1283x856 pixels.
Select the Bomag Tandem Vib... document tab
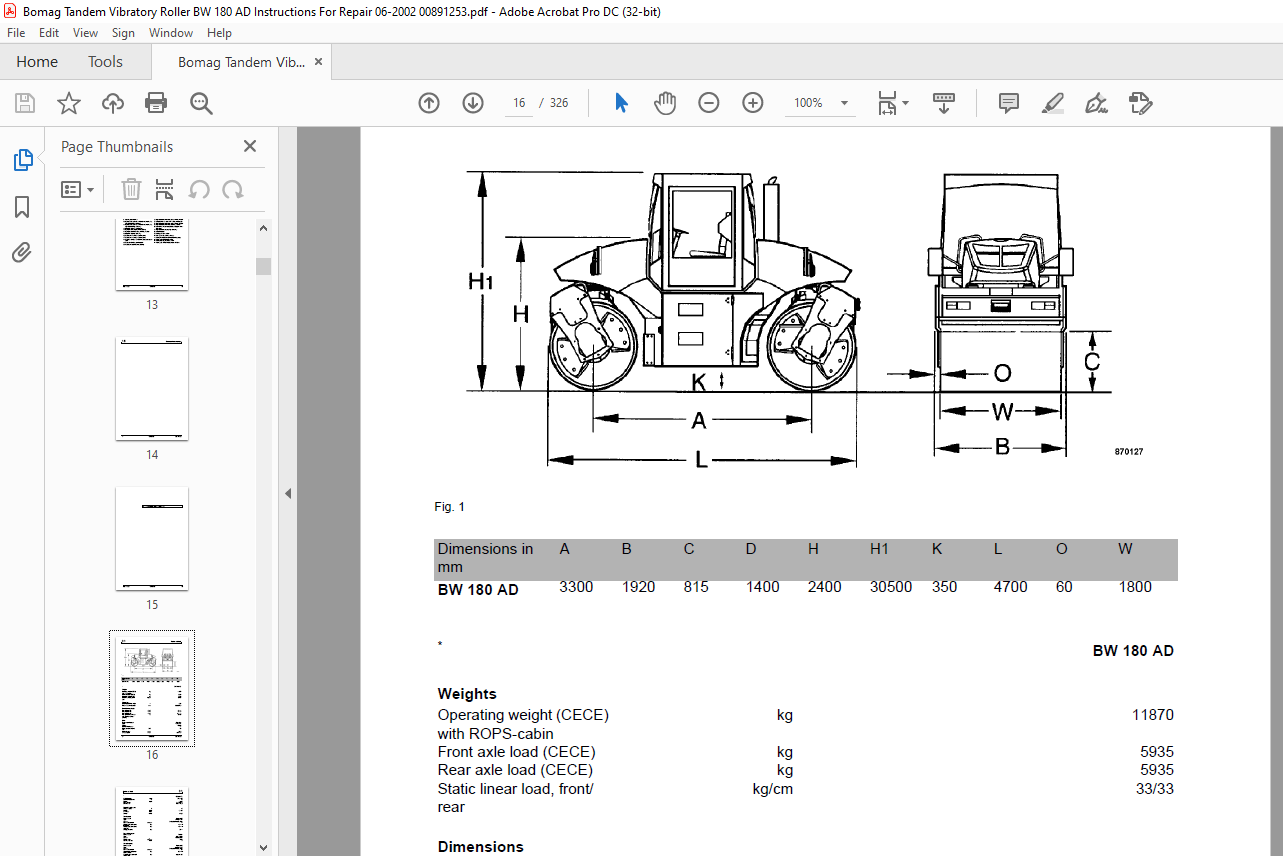click(x=241, y=62)
